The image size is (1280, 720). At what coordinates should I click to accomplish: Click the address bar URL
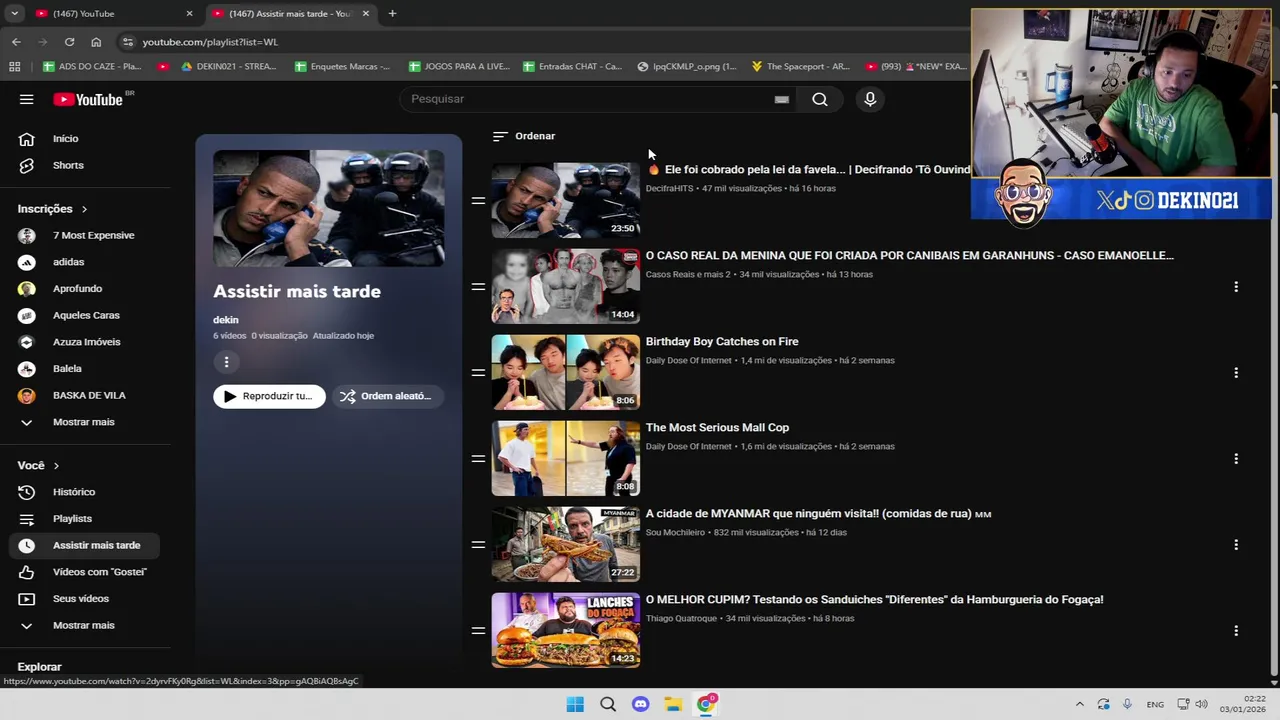210,42
